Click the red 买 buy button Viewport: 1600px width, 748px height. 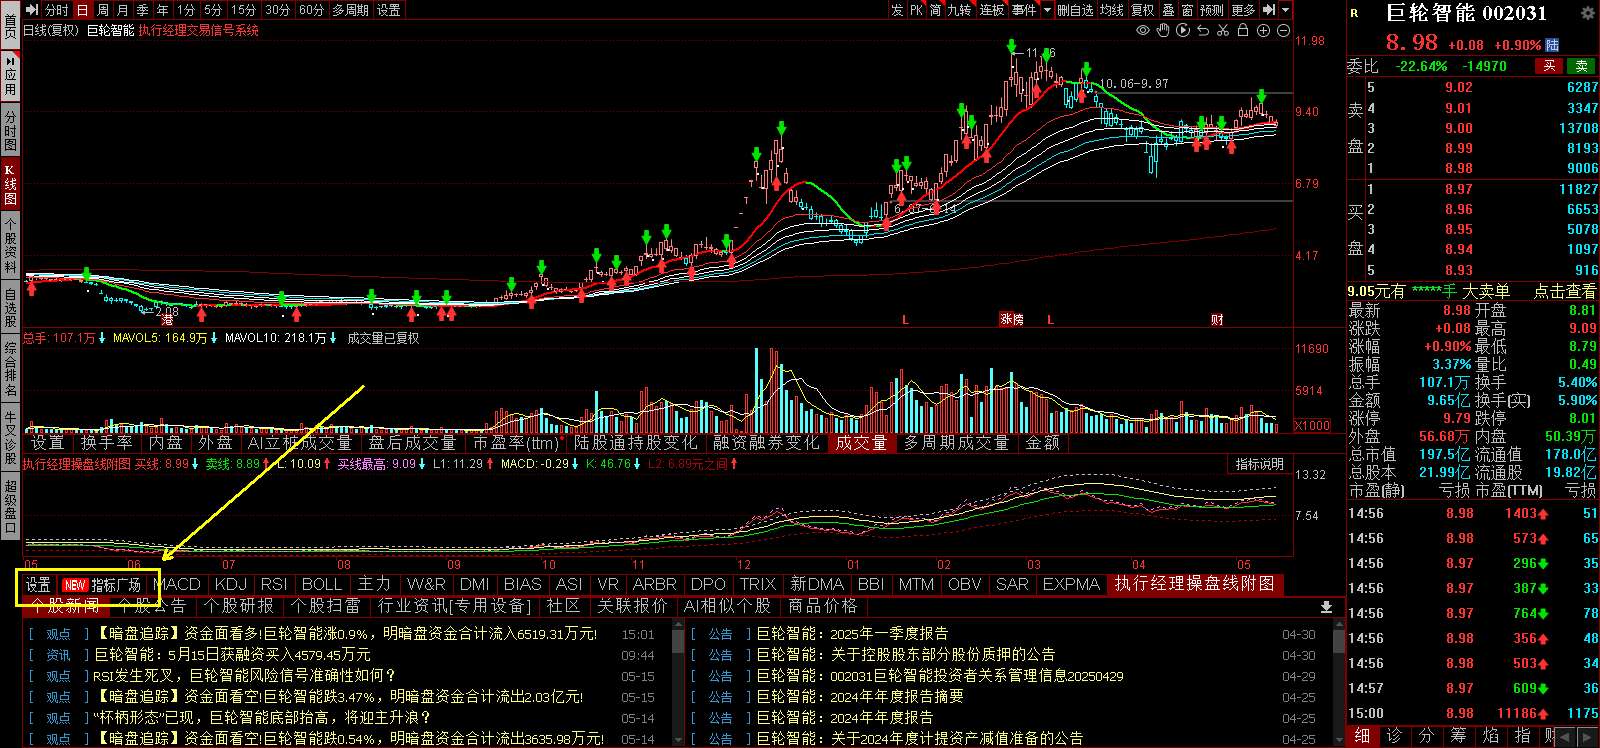pyautogui.click(x=1549, y=66)
